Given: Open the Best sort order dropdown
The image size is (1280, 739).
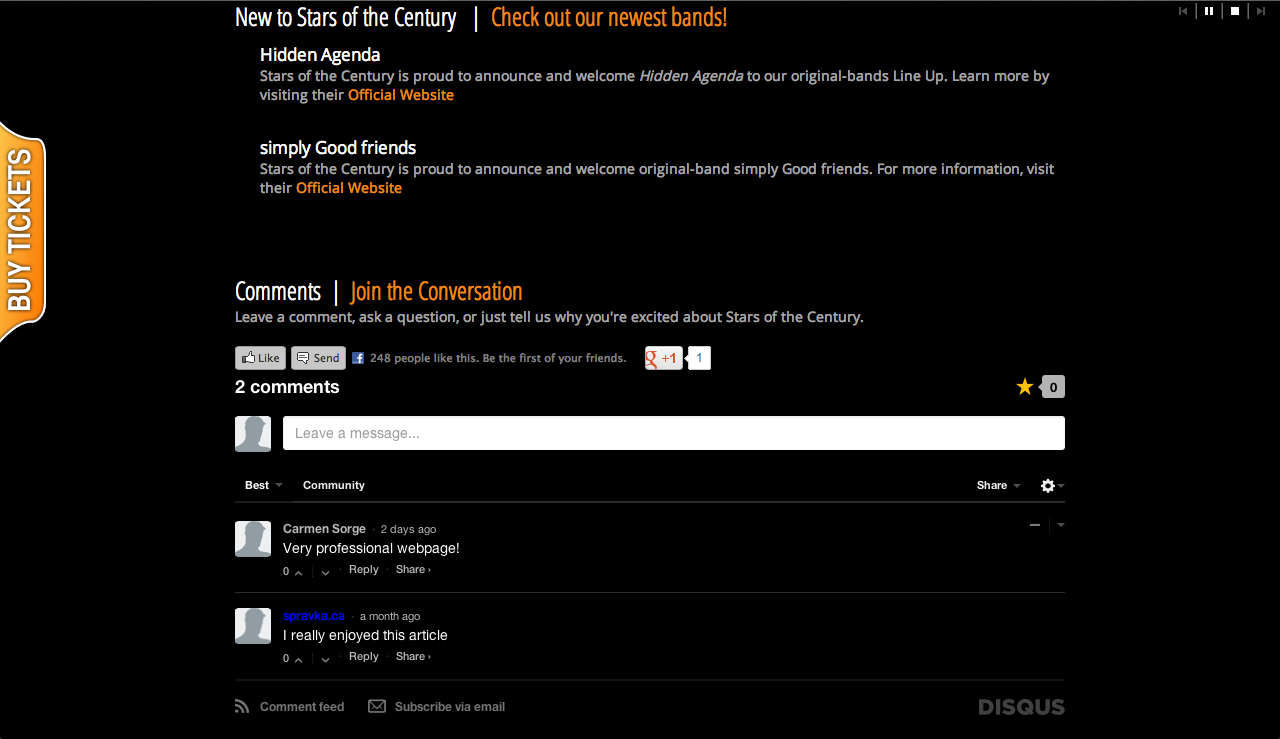Looking at the screenshot, I should point(263,486).
